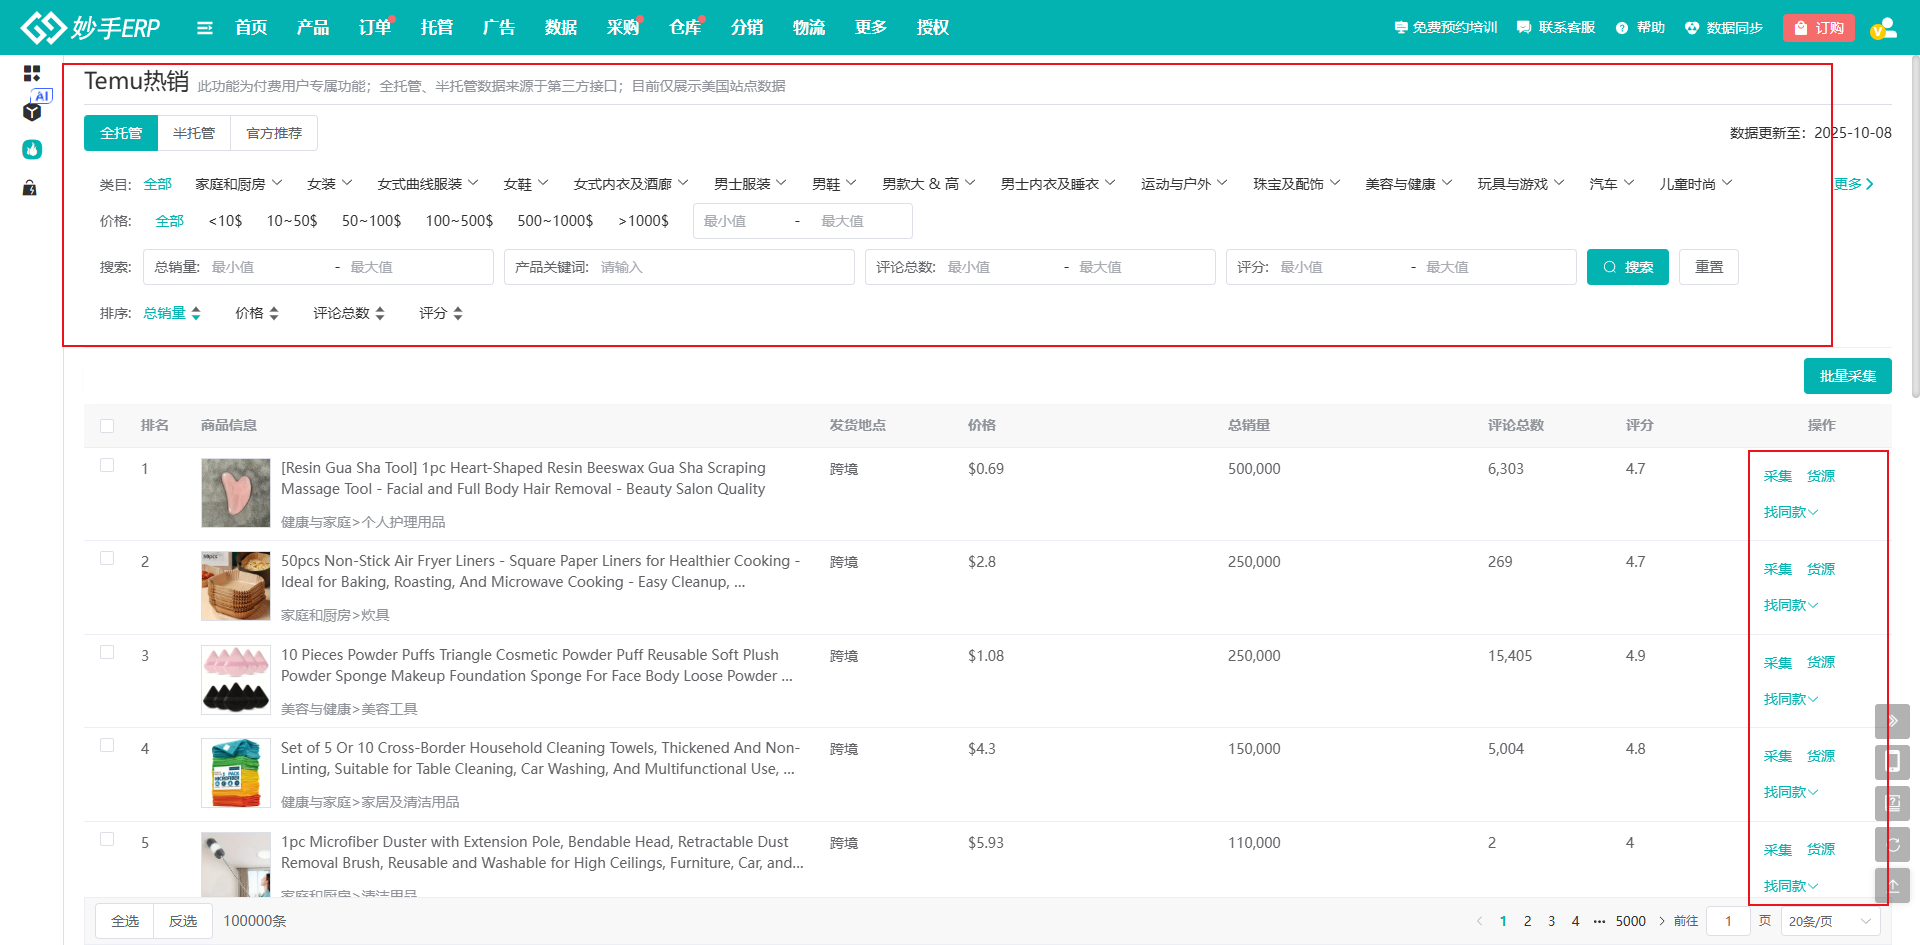Click the hamburger menu icon beside the logo

pos(204,28)
